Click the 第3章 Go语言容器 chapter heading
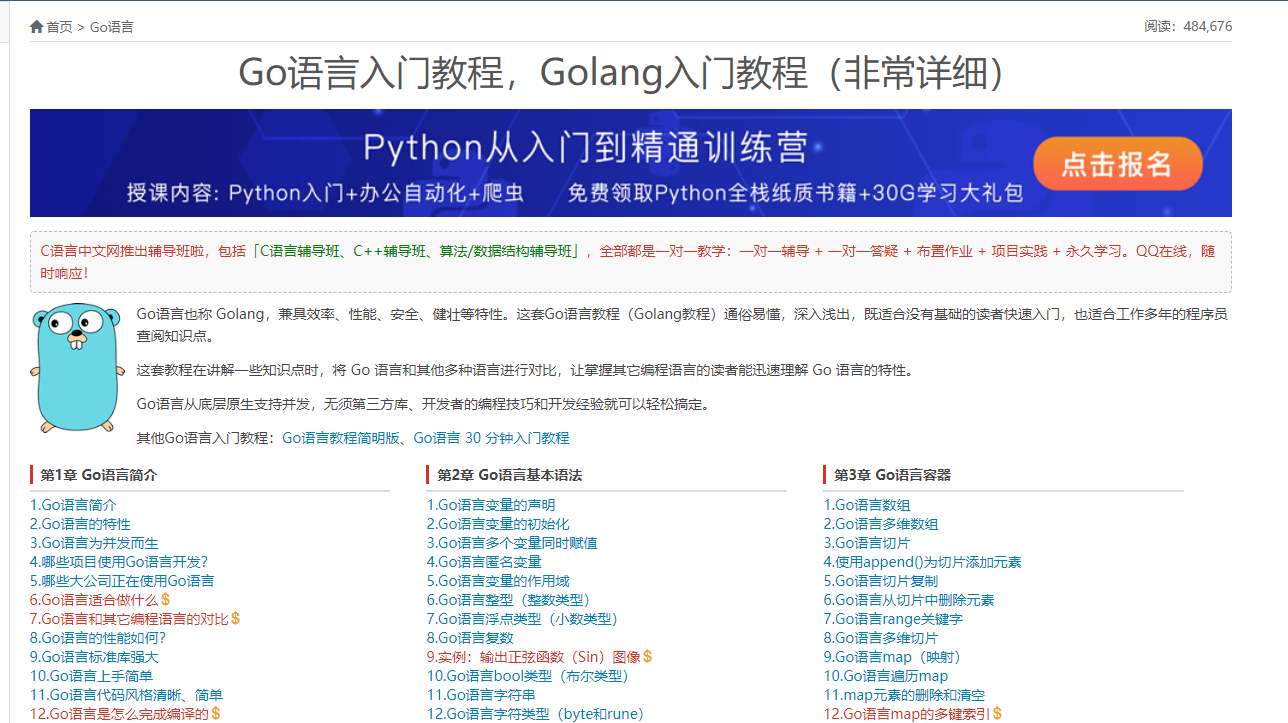1288x723 pixels. pyautogui.click(x=892, y=475)
